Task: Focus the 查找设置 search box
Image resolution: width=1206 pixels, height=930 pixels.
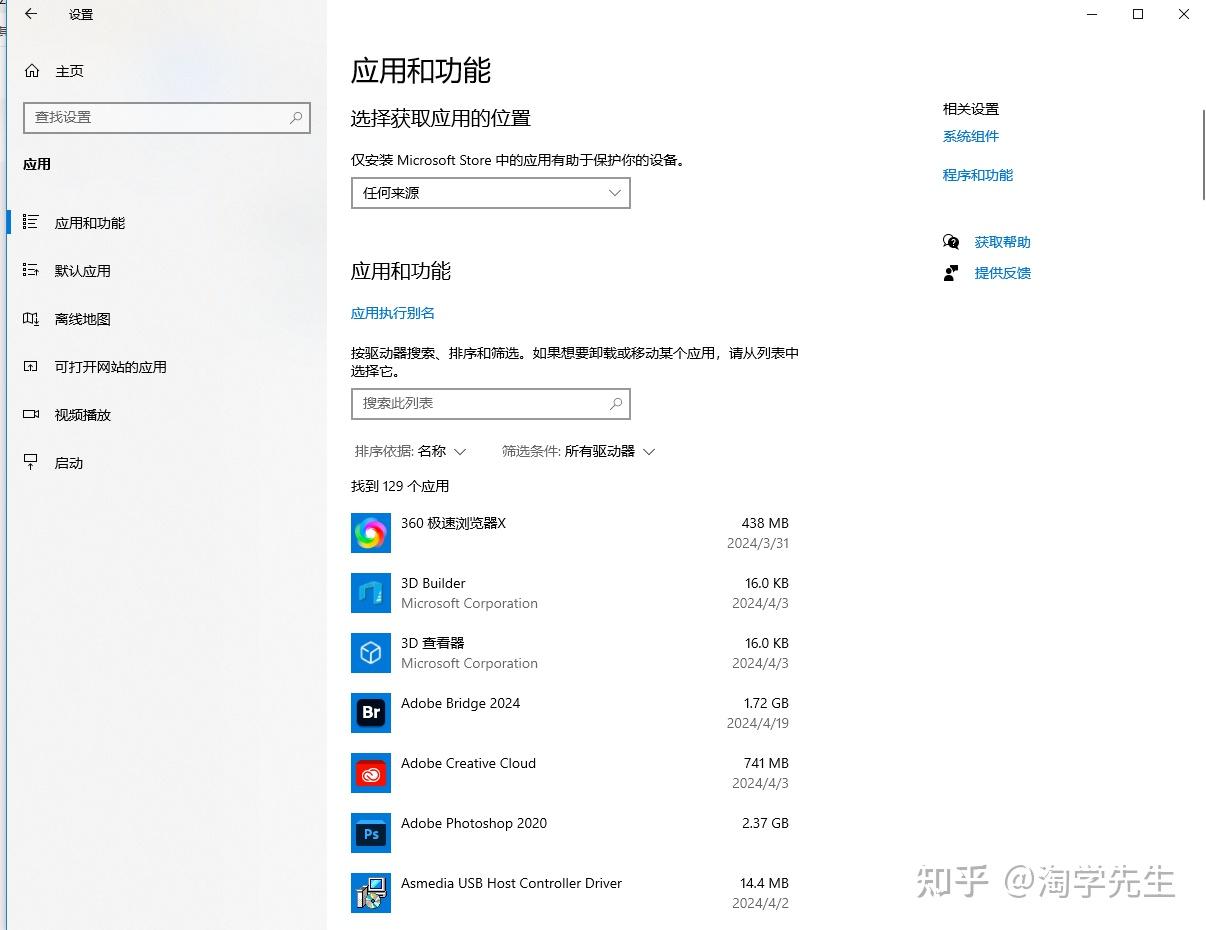Action: (158, 117)
